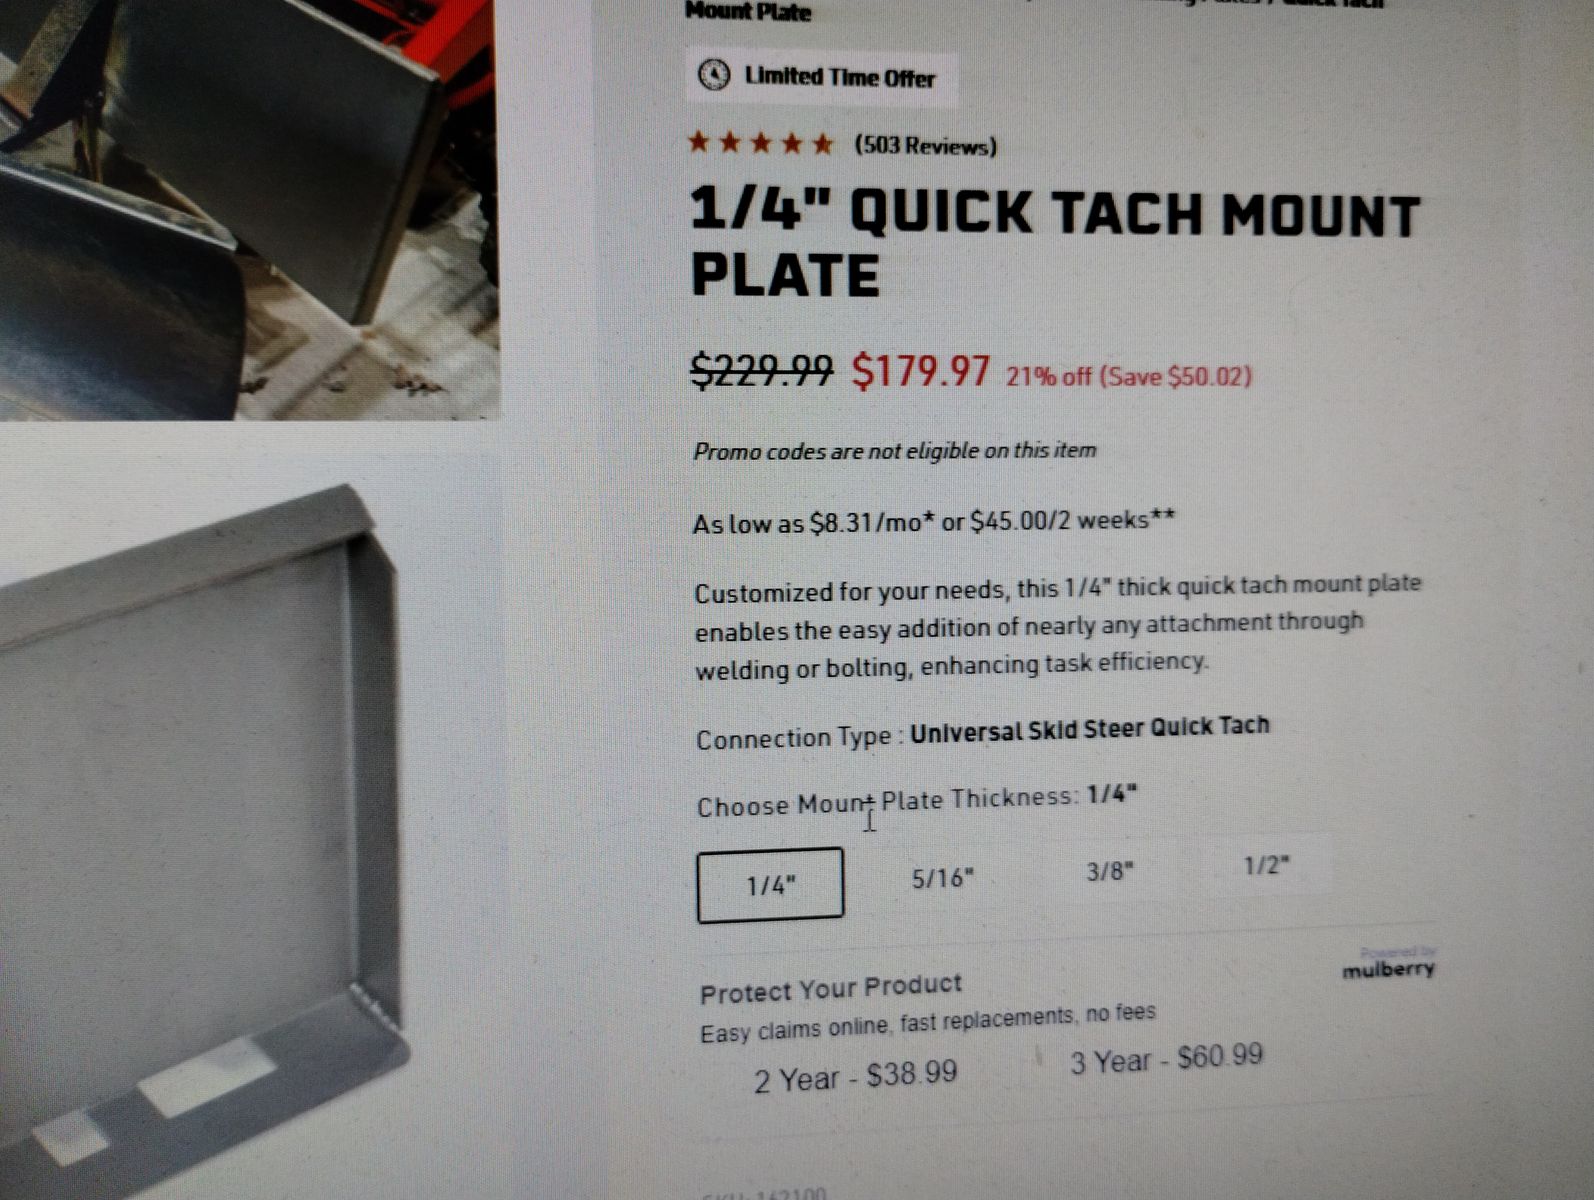Click the clock icon beside Limited Time Offer
1594x1200 pixels.
713,76
